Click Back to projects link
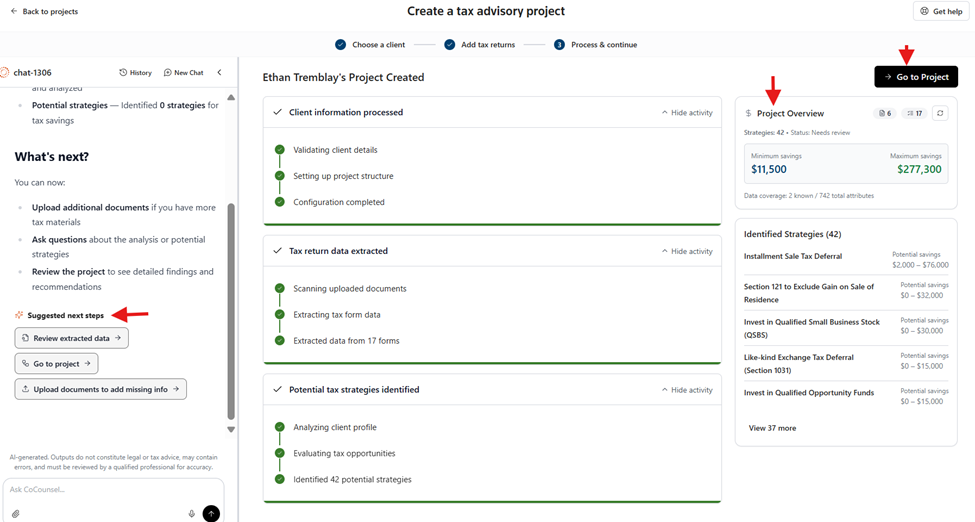Image resolution: width=975 pixels, height=522 pixels. pos(44,12)
